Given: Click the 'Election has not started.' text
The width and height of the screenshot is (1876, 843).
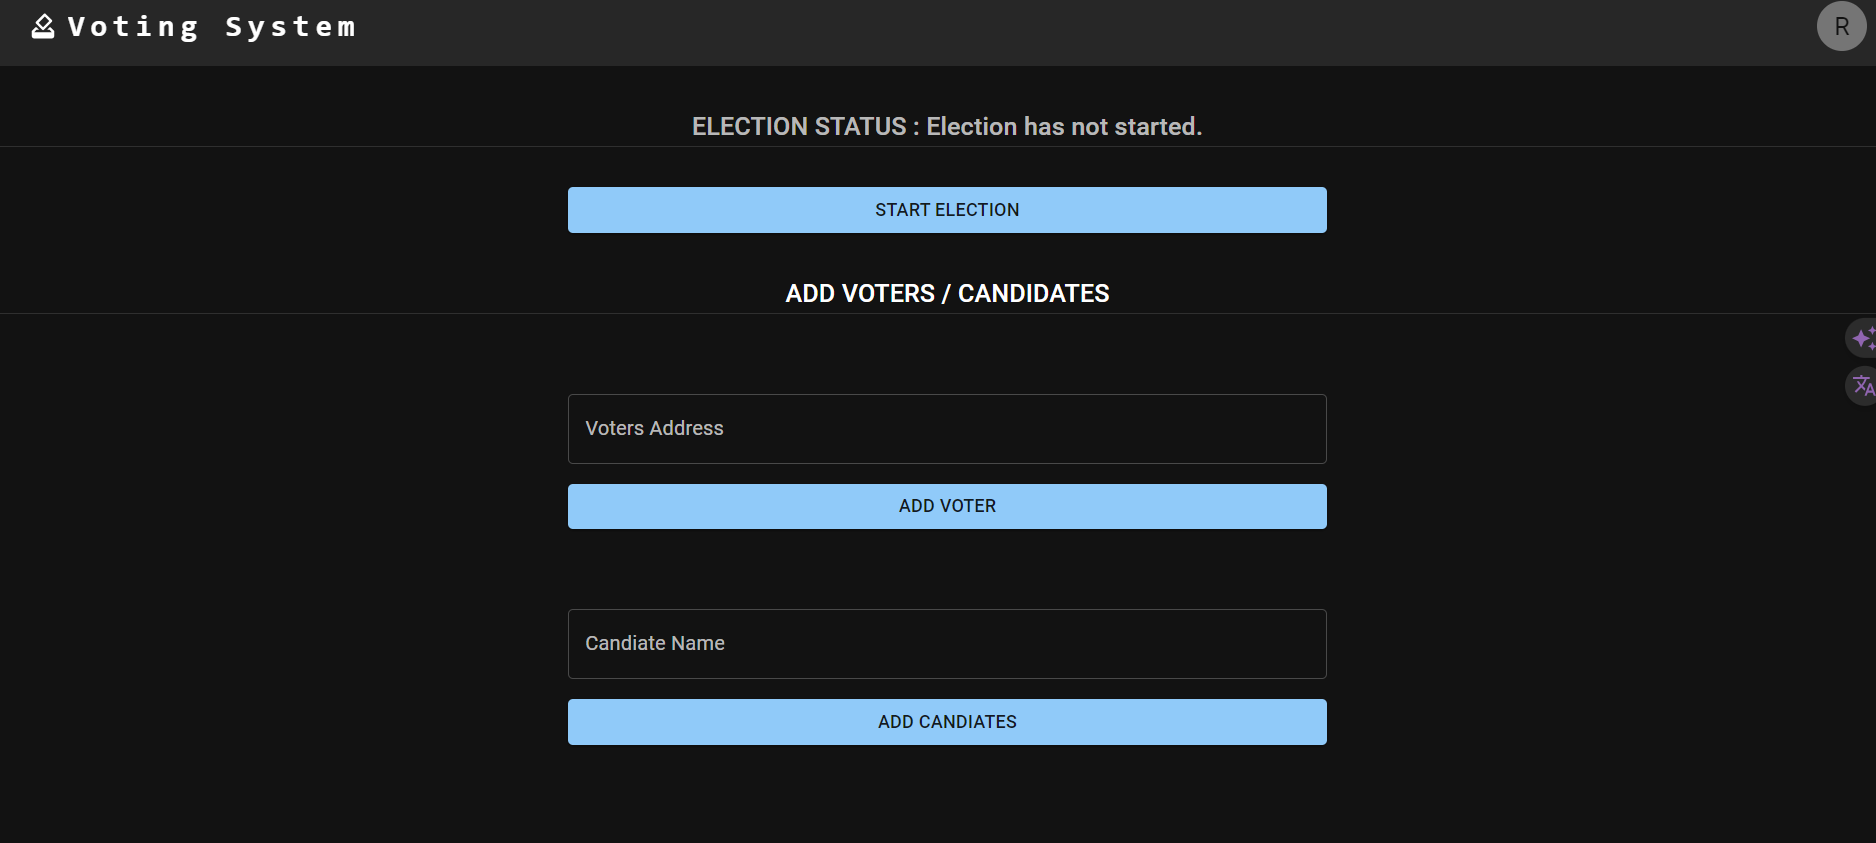Looking at the screenshot, I should click(x=1064, y=127).
